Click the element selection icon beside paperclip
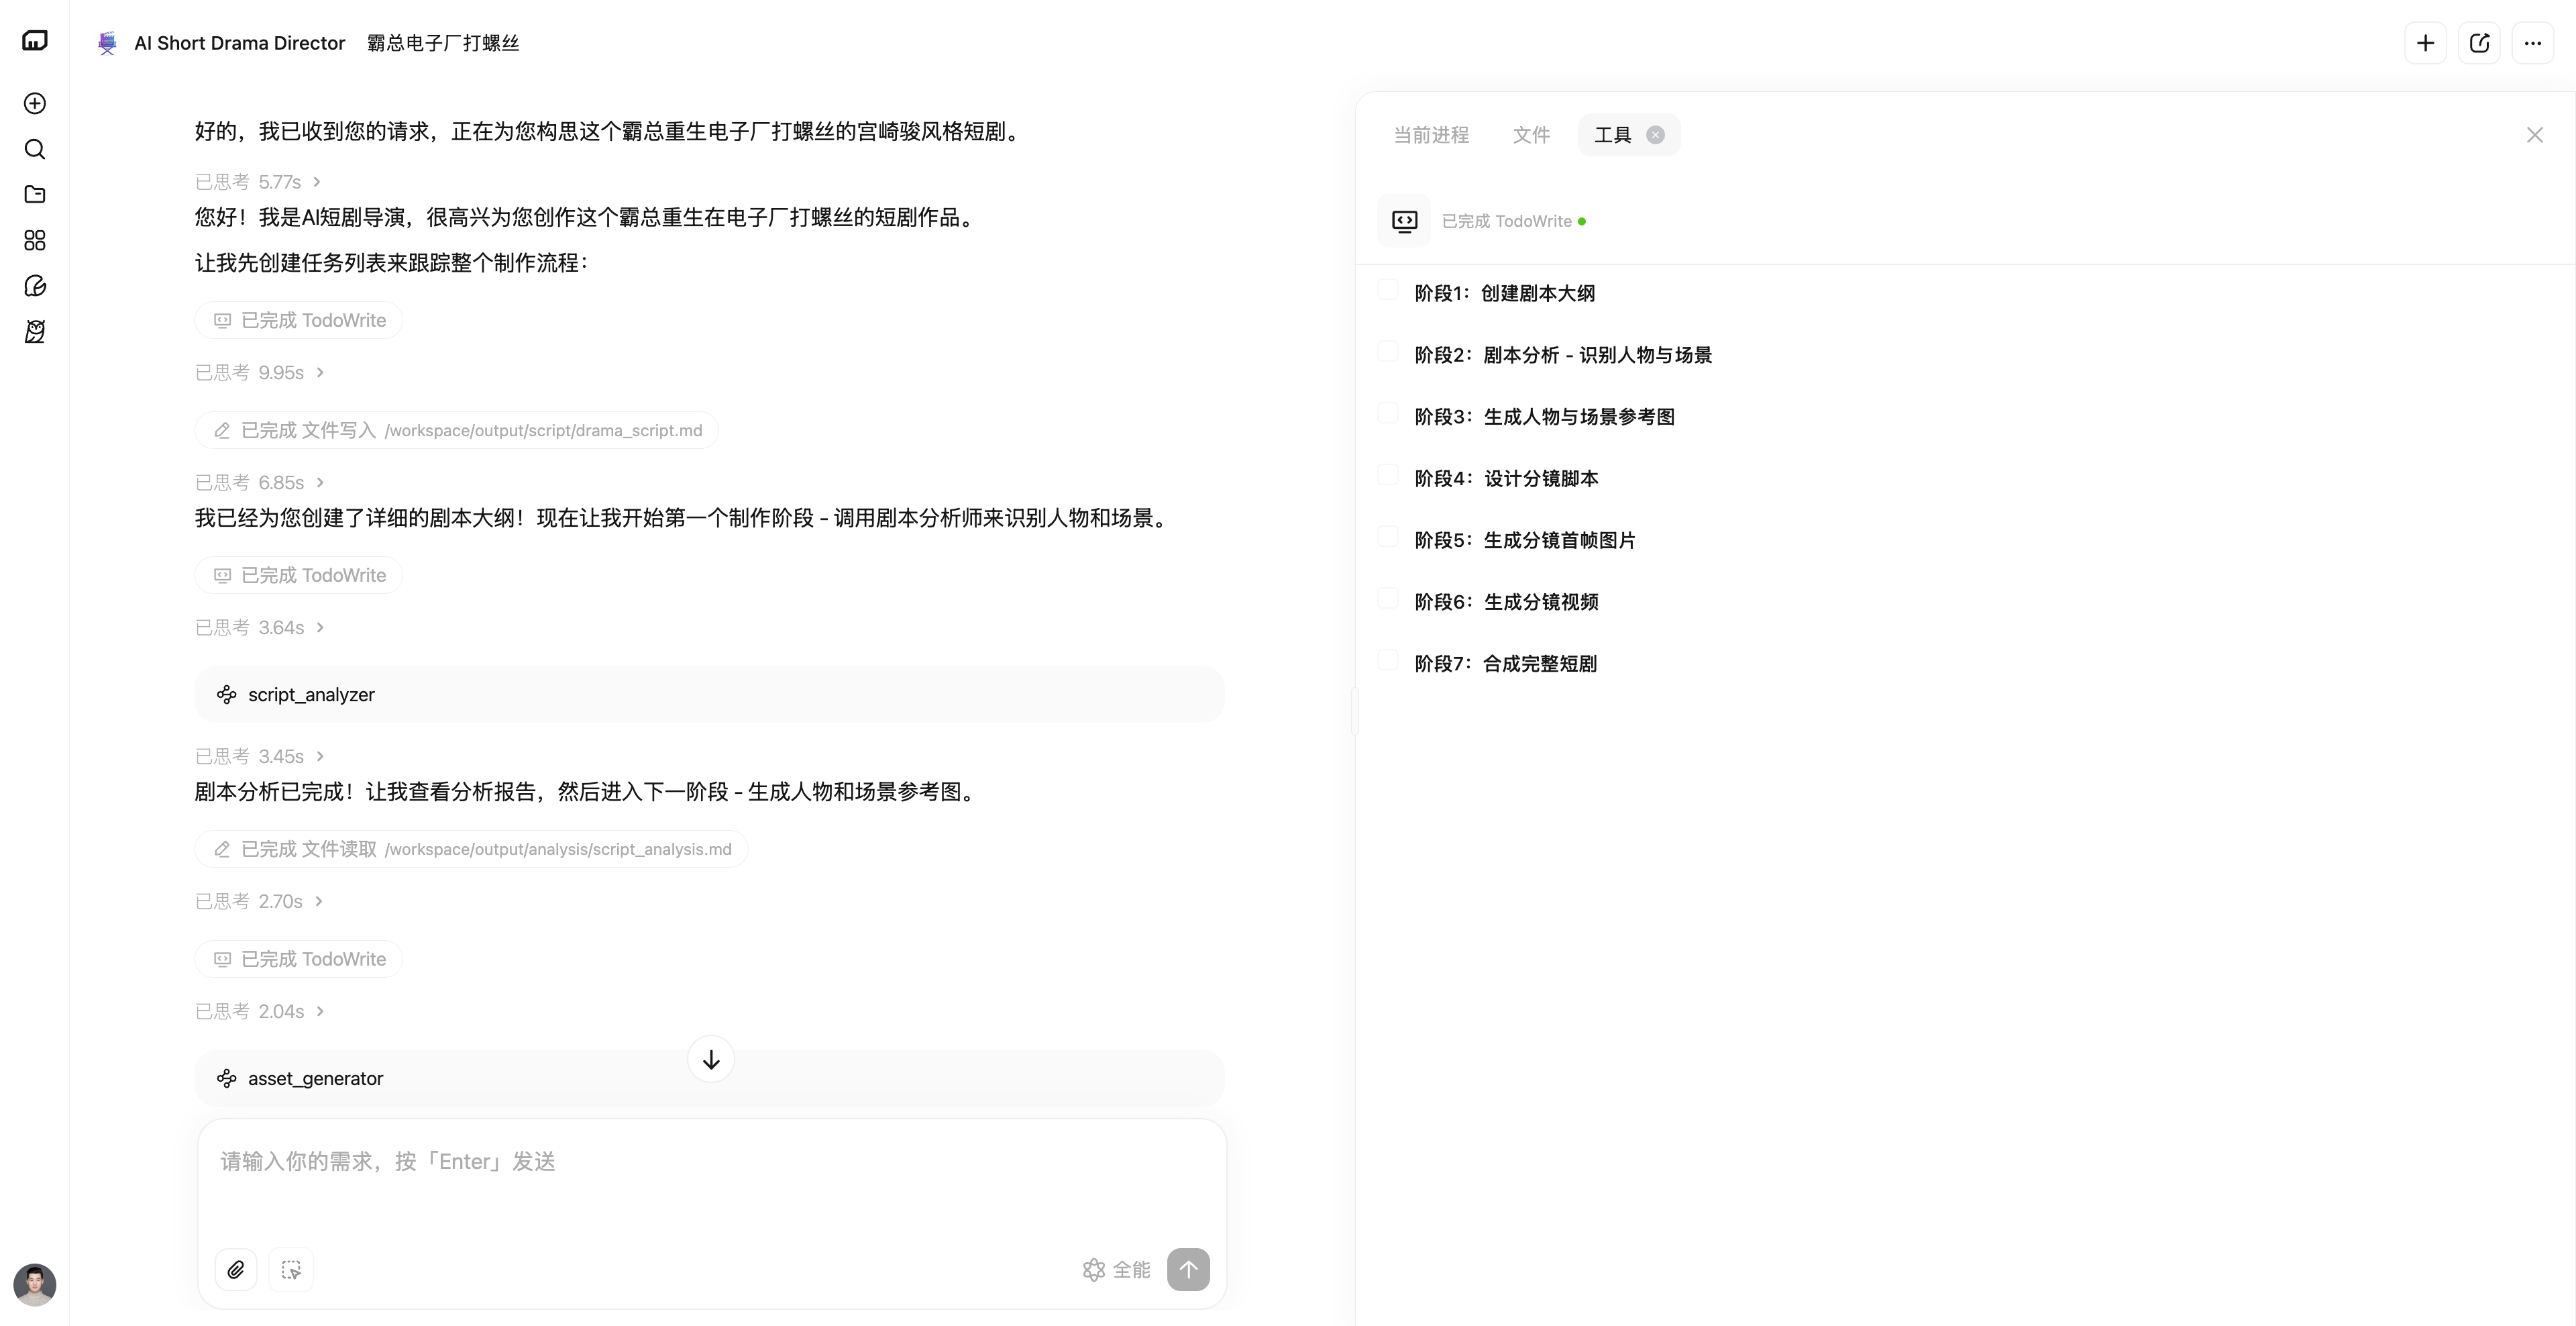Viewport: 2576px width, 1326px height. (291, 1269)
